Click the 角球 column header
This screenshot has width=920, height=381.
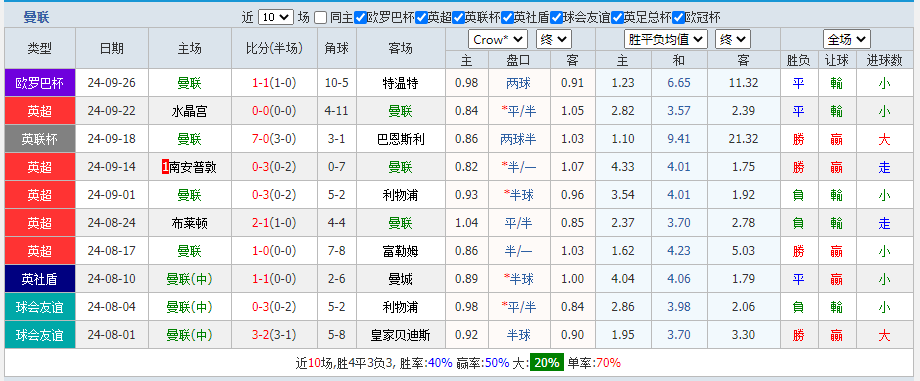pyautogui.click(x=337, y=48)
